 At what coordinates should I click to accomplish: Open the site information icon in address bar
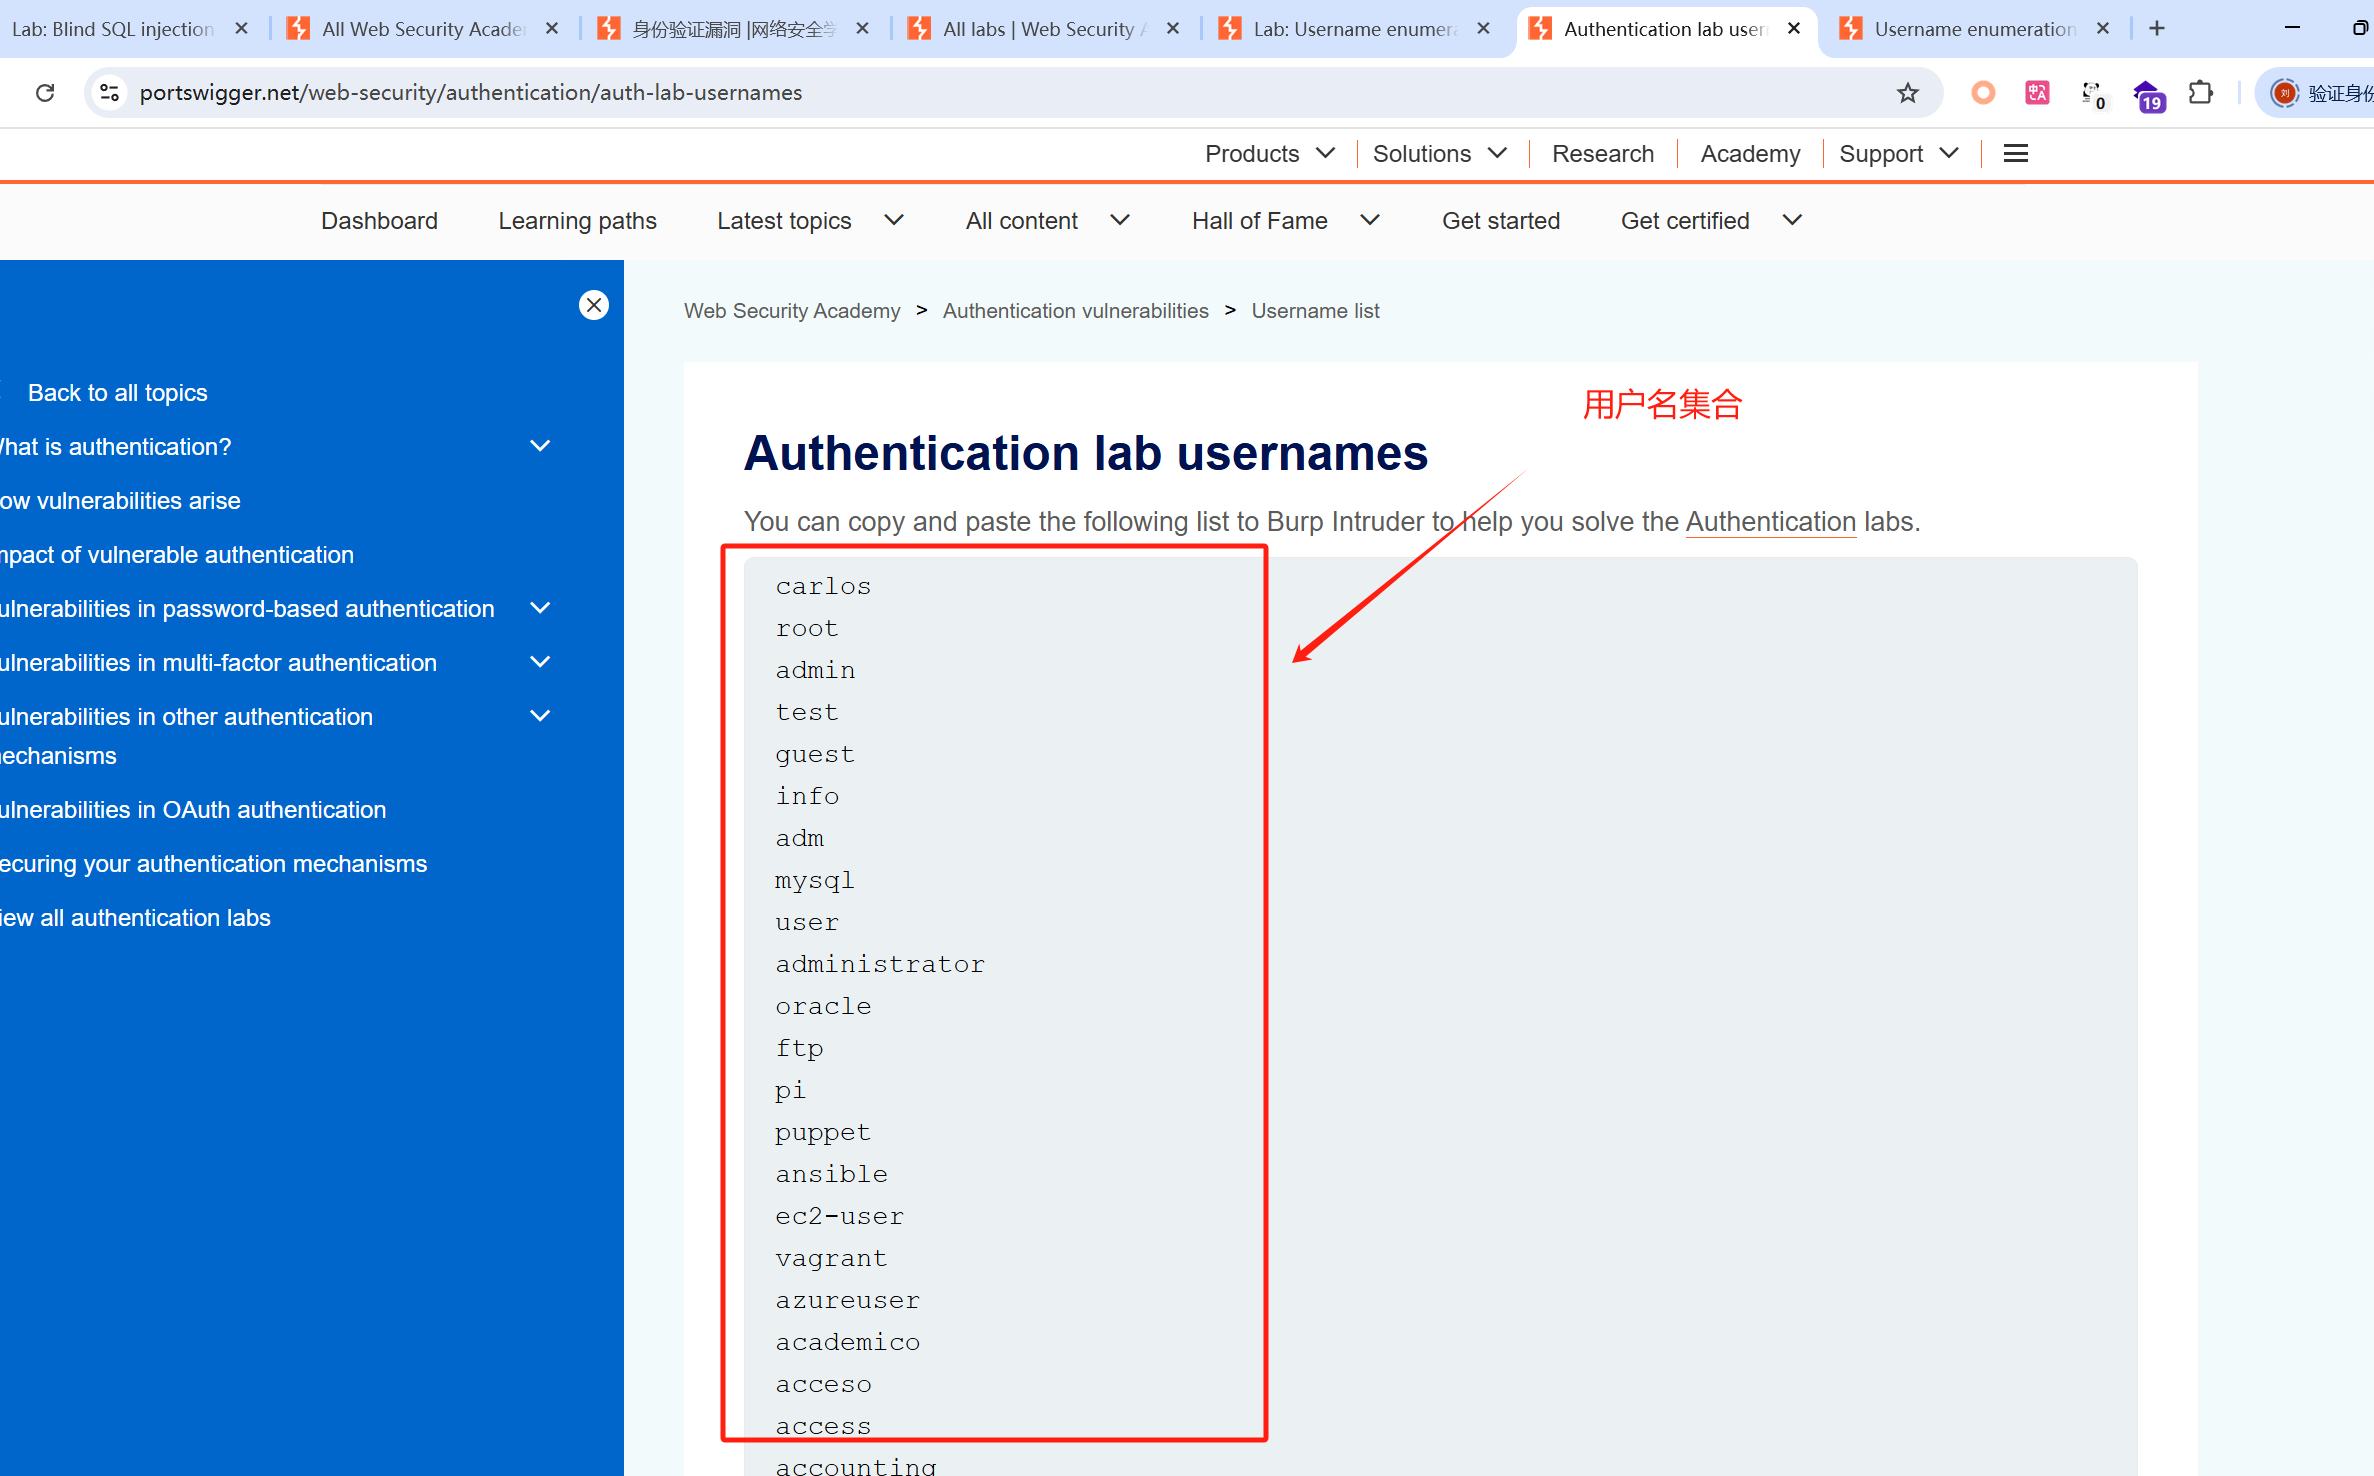pos(109,93)
